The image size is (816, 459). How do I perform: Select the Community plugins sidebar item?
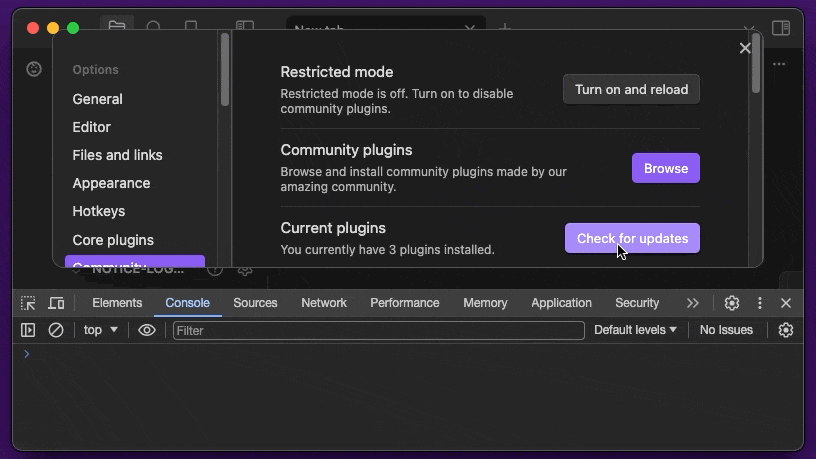pyautogui.click(x=135, y=261)
